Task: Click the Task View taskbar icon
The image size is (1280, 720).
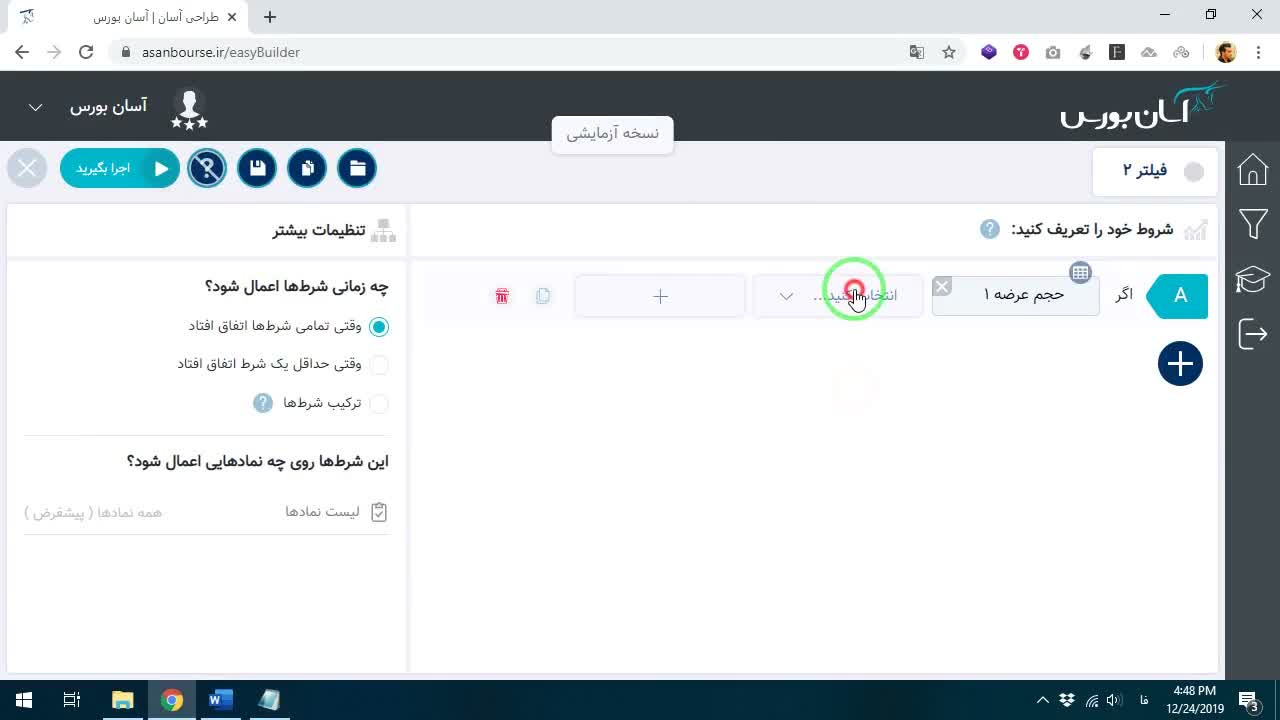Action: tap(72, 700)
